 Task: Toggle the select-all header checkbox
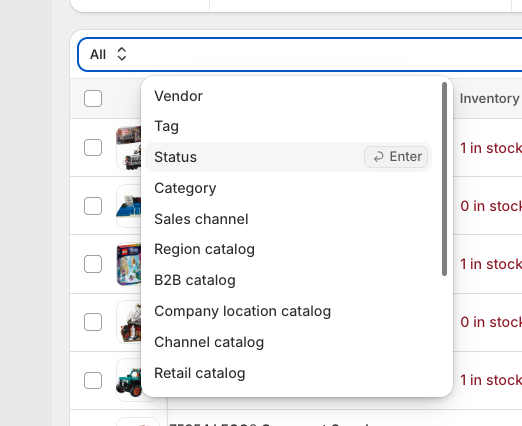tap(93, 99)
